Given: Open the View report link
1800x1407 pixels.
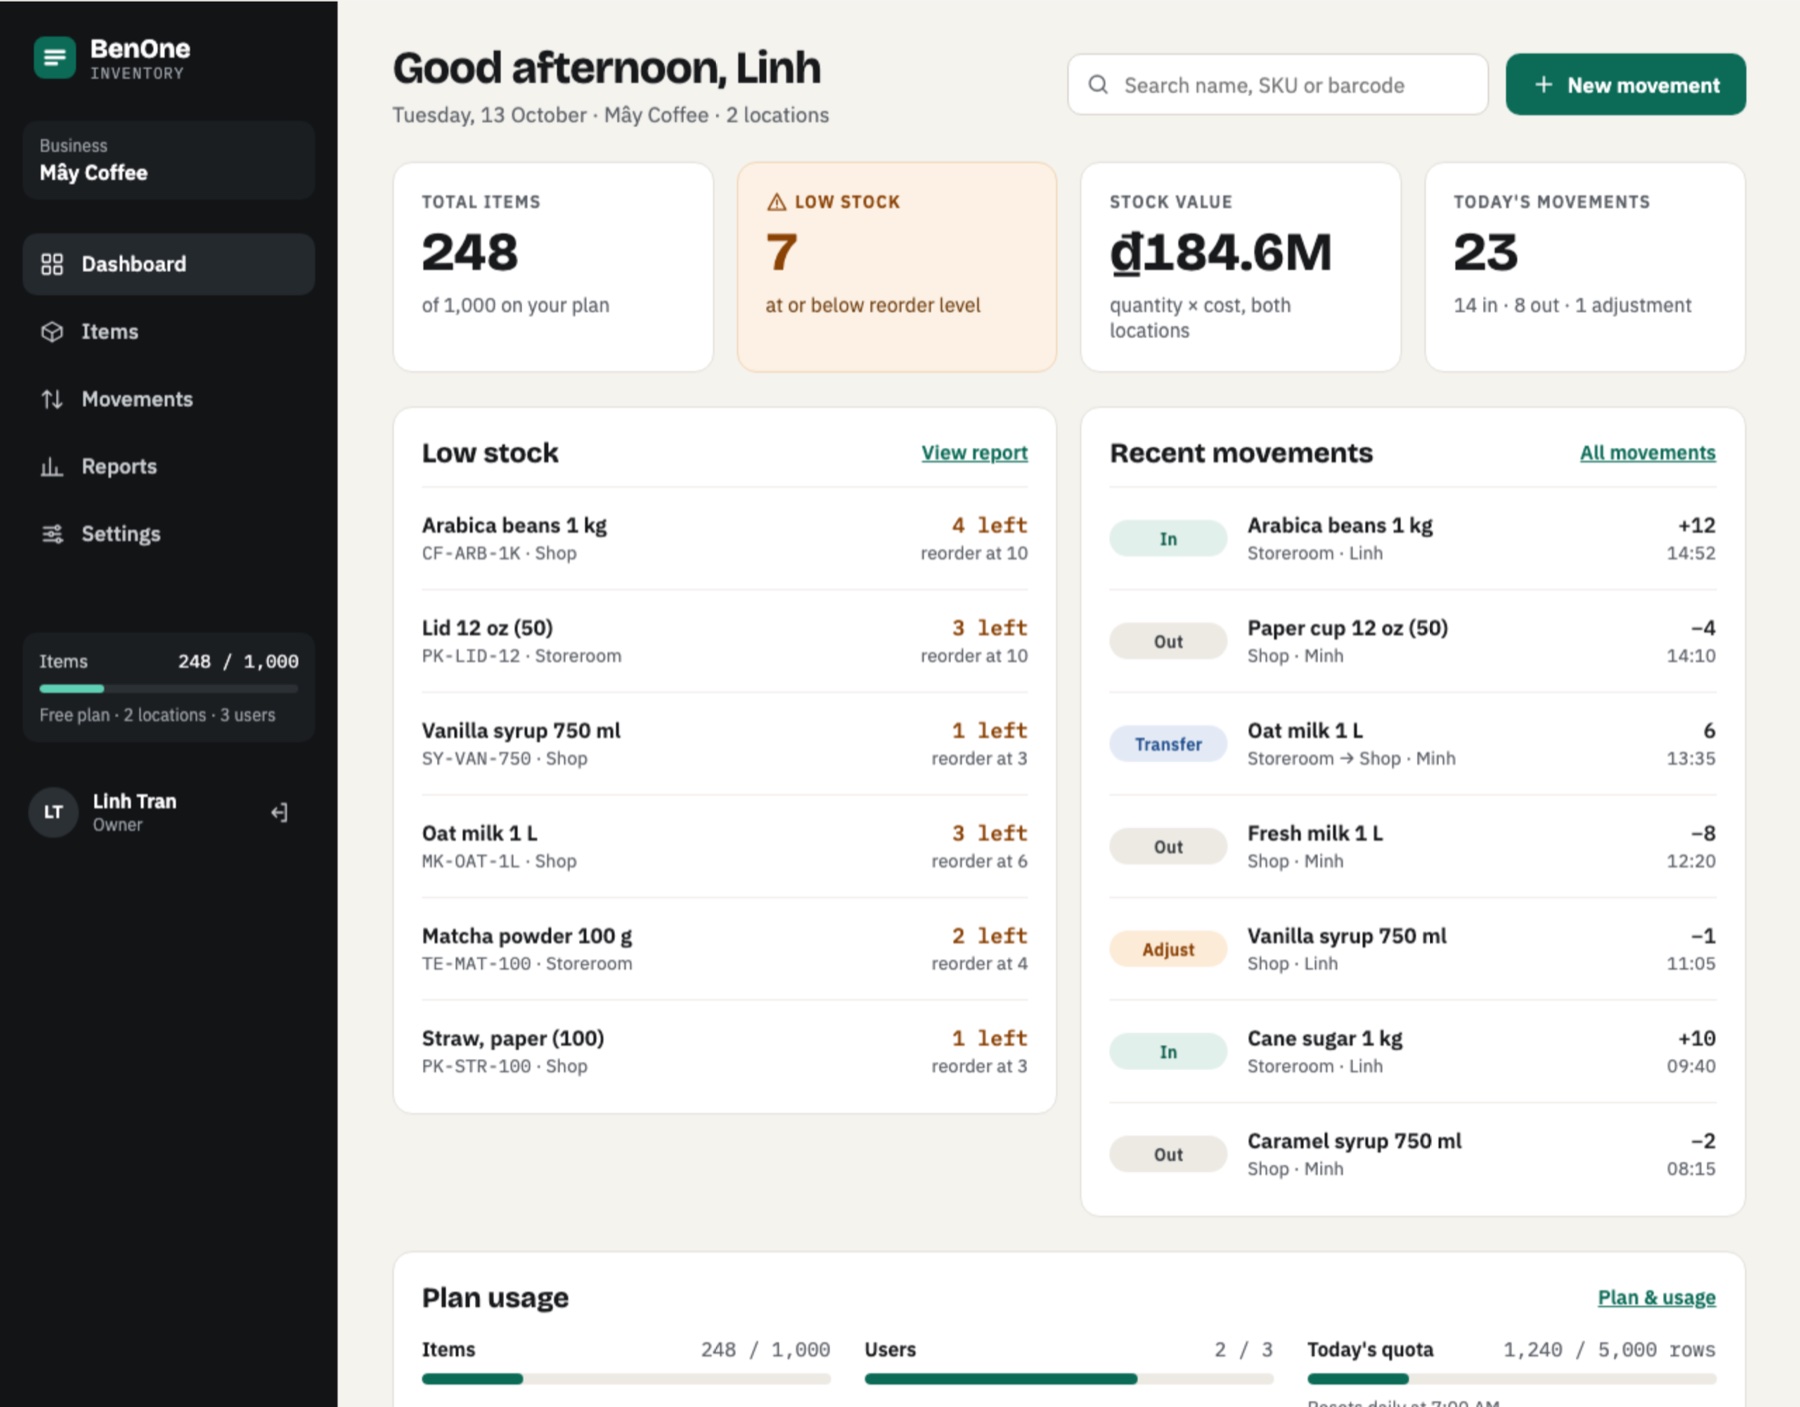Looking at the screenshot, I should [974, 453].
